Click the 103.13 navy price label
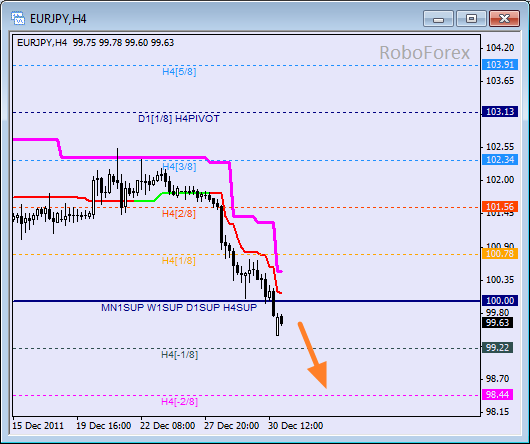The image size is (530, 444). coord(500,112)
